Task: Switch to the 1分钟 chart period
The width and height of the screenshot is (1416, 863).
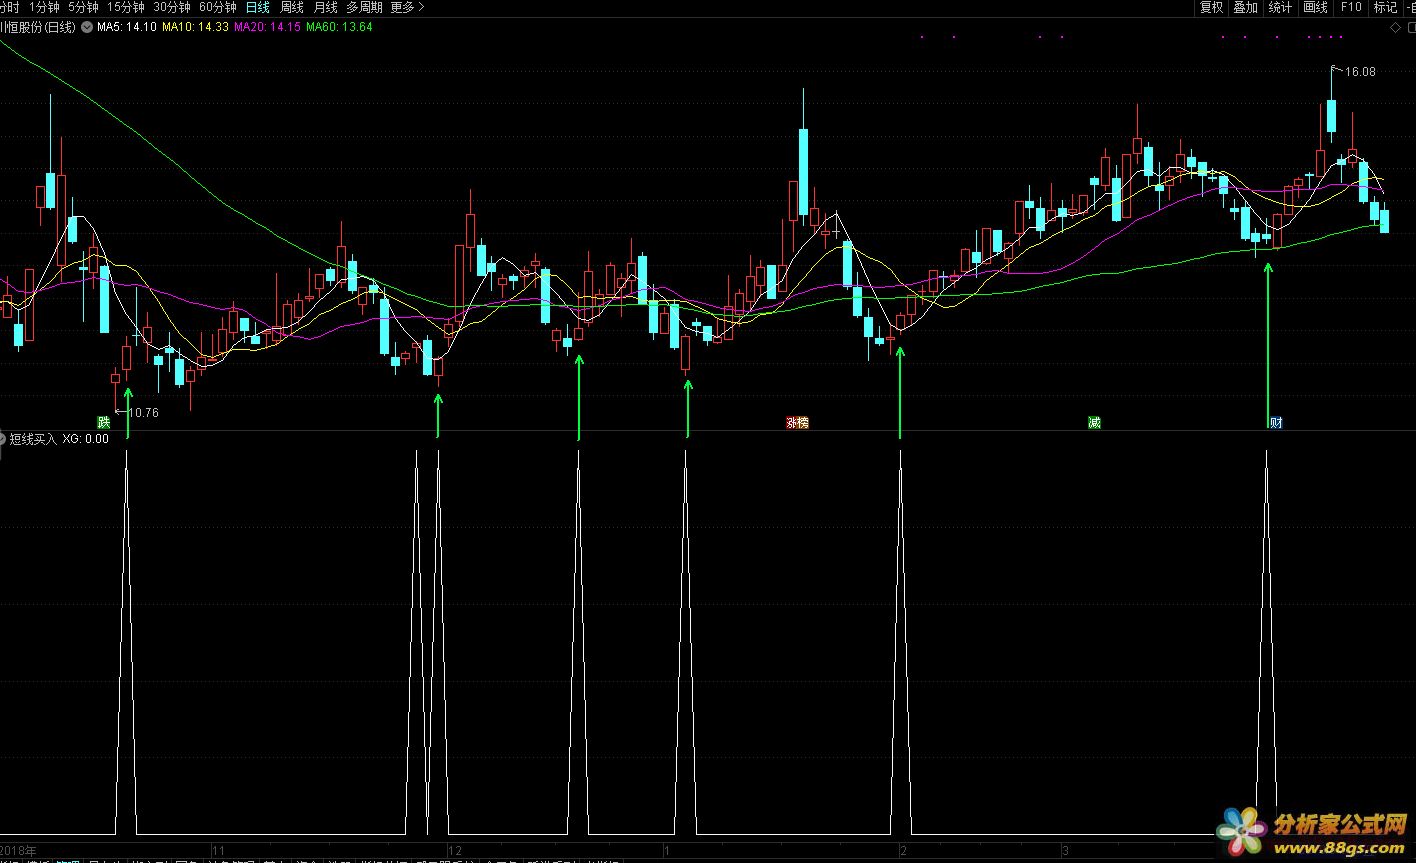Action: tap(44, 7)
